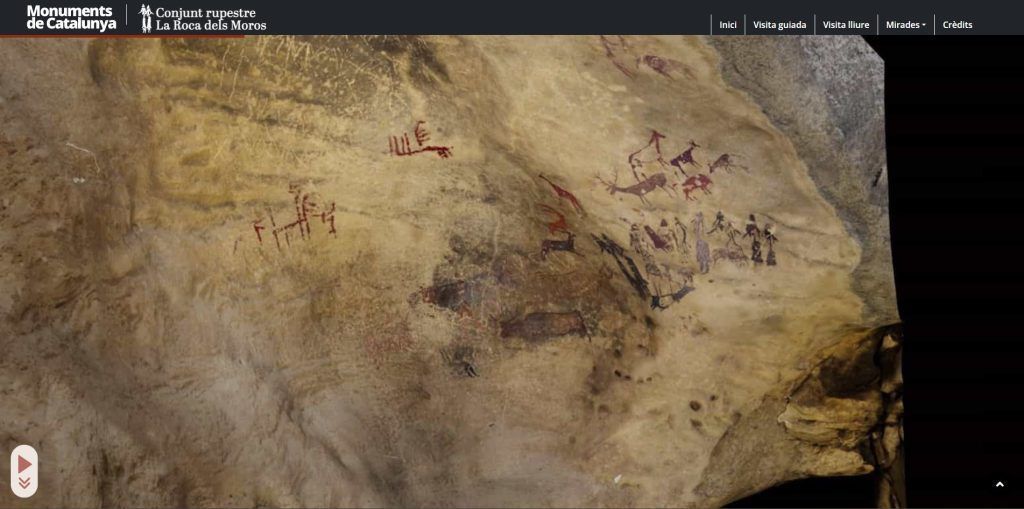Select the large red deer with antlers
Screen dimensions: 1024x509
(637, 185)
